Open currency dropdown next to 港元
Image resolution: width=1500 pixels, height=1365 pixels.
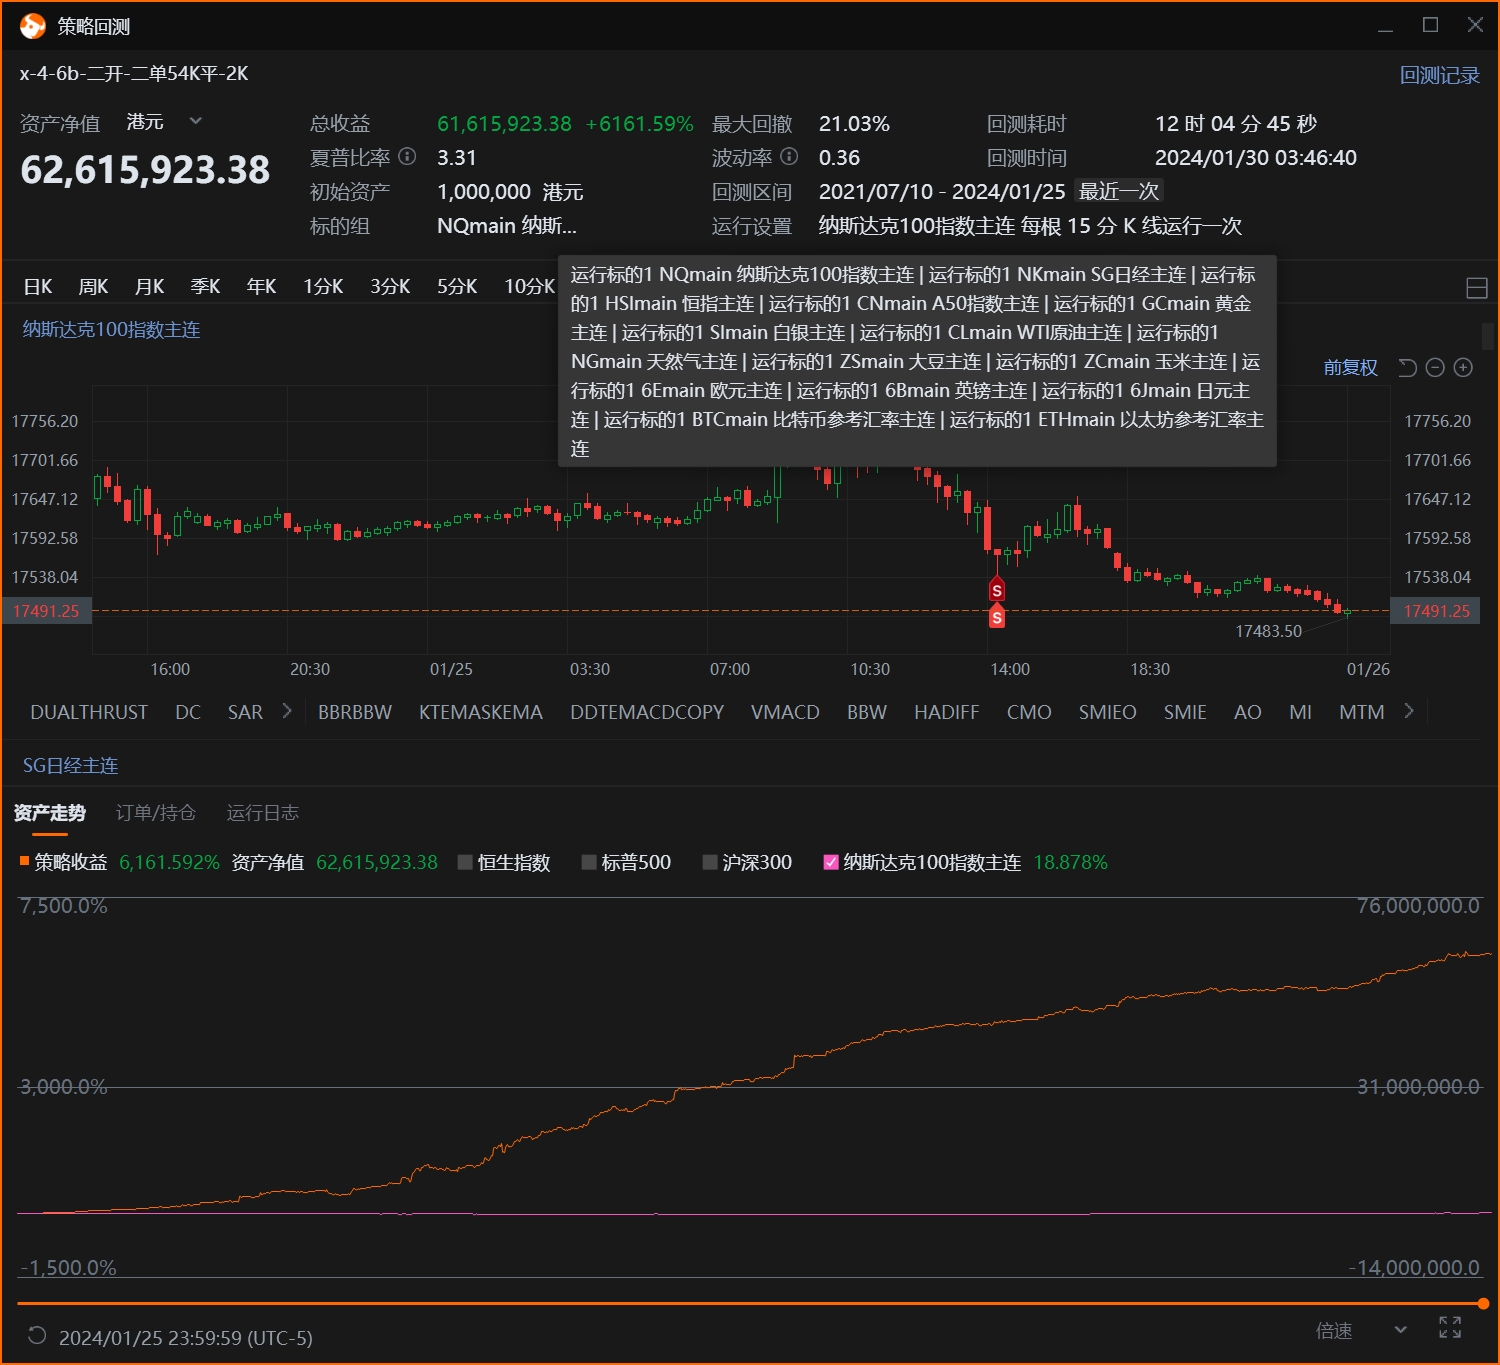196,121
